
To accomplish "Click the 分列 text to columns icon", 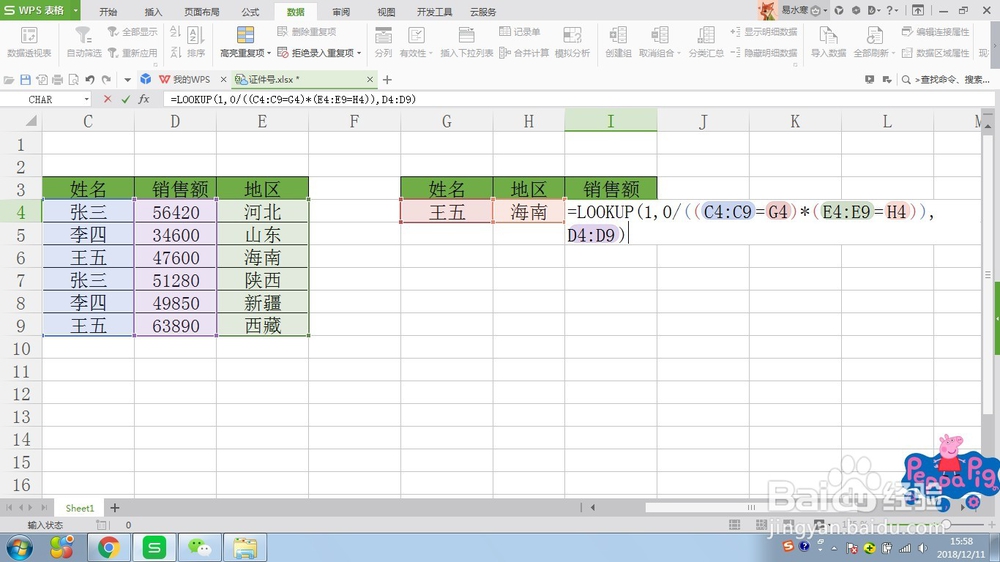I will coord(383,36).
